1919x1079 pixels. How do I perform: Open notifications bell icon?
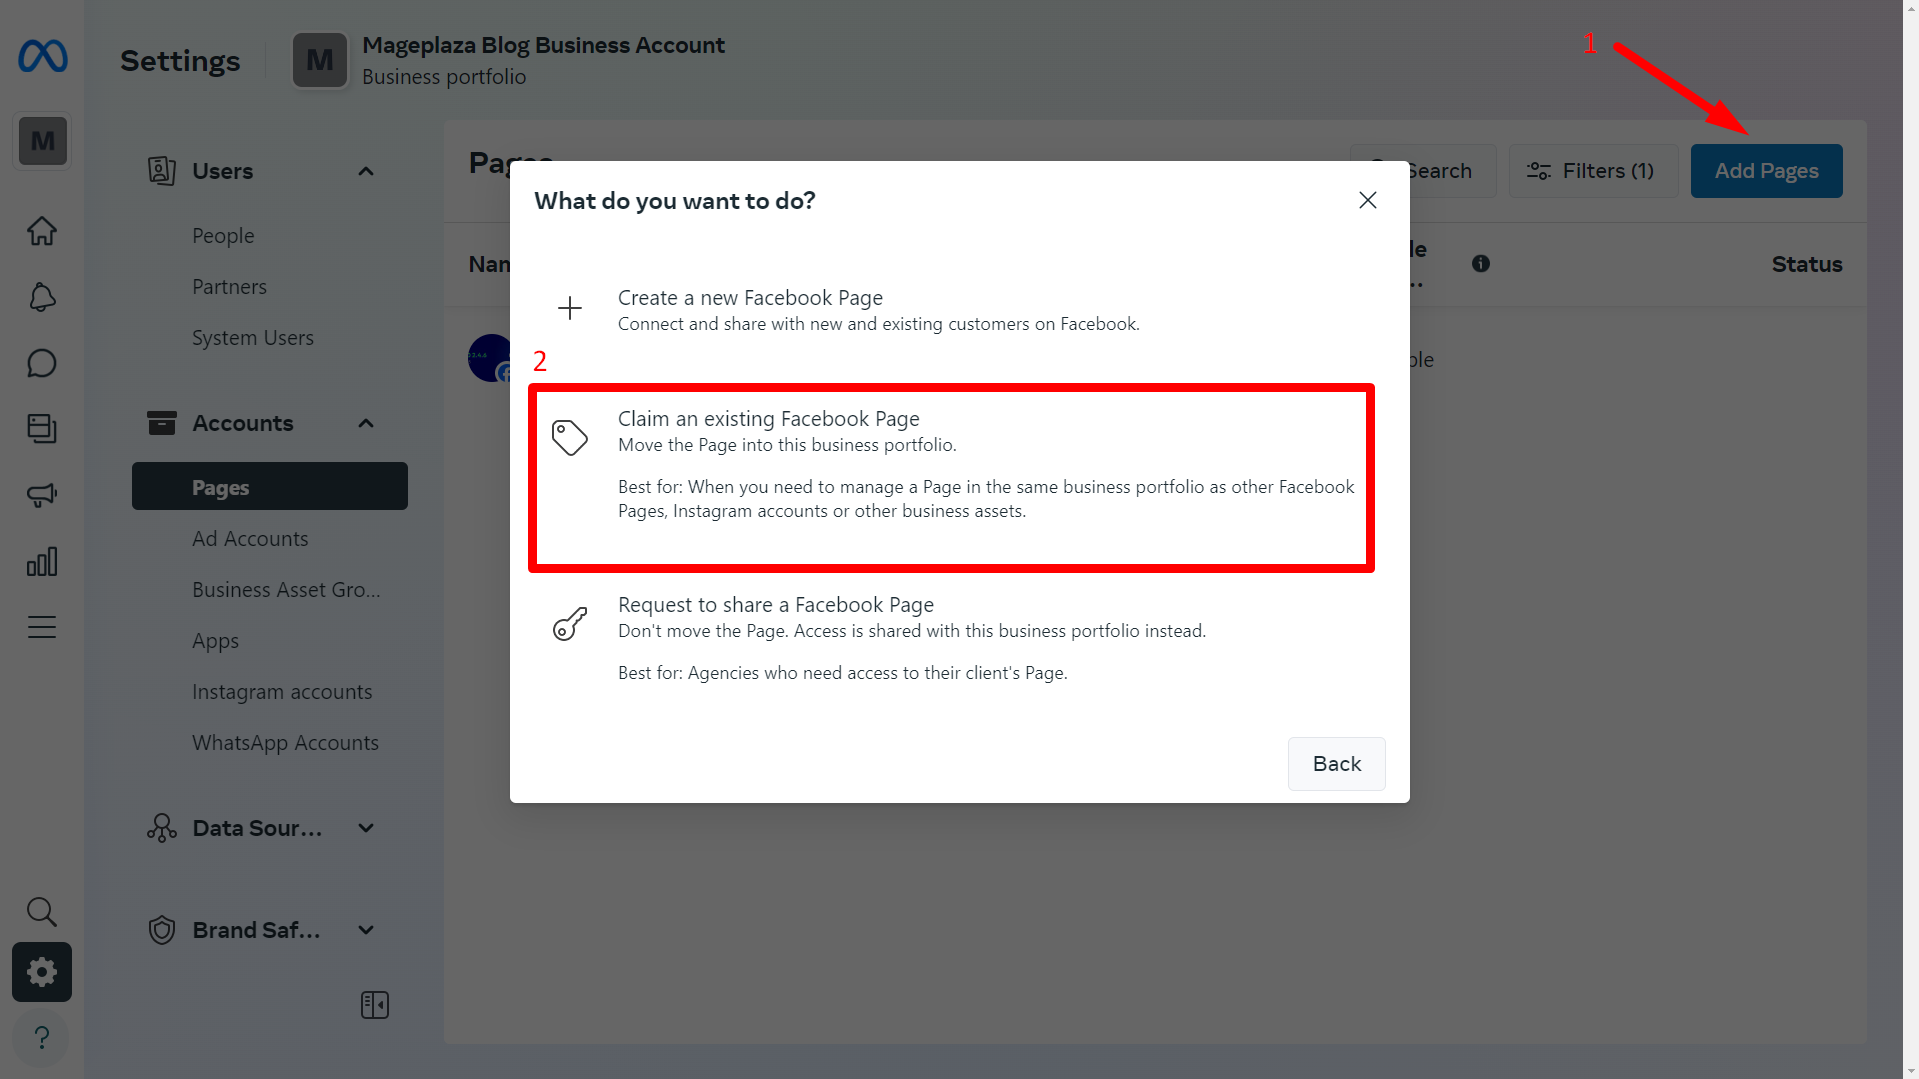42,297
